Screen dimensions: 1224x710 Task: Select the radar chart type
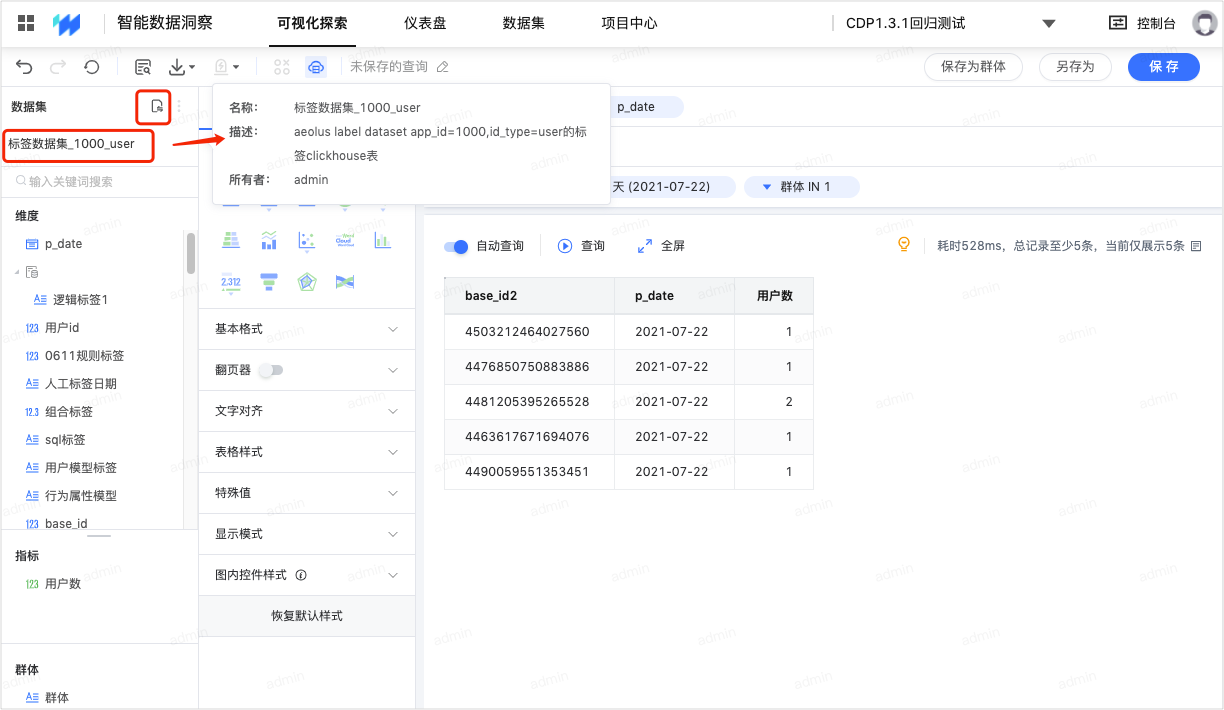coord(307,282)
